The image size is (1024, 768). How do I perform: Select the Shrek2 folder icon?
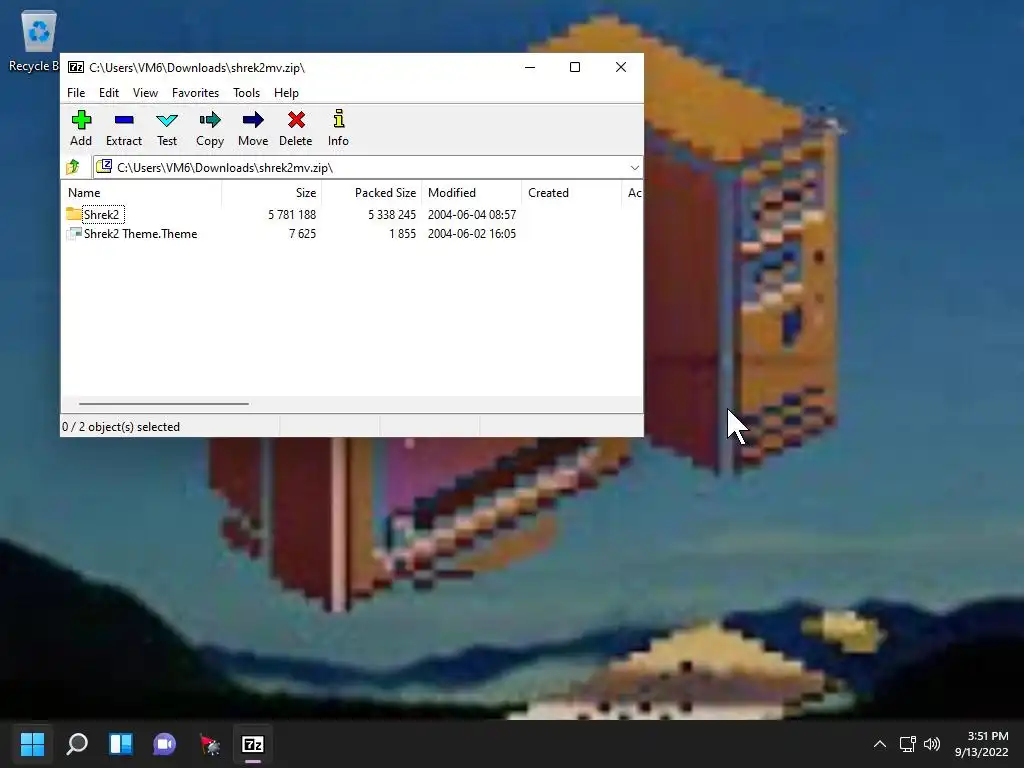click(x=74, y=214)
